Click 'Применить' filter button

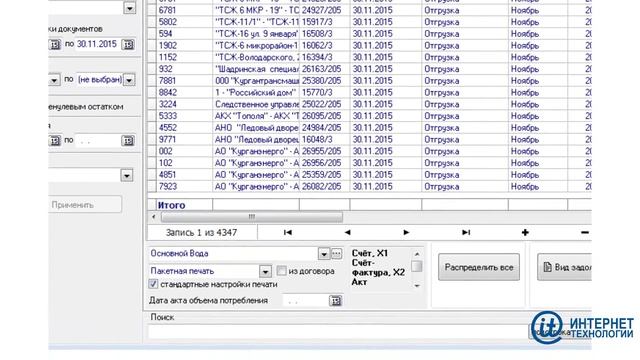(84, 204)
